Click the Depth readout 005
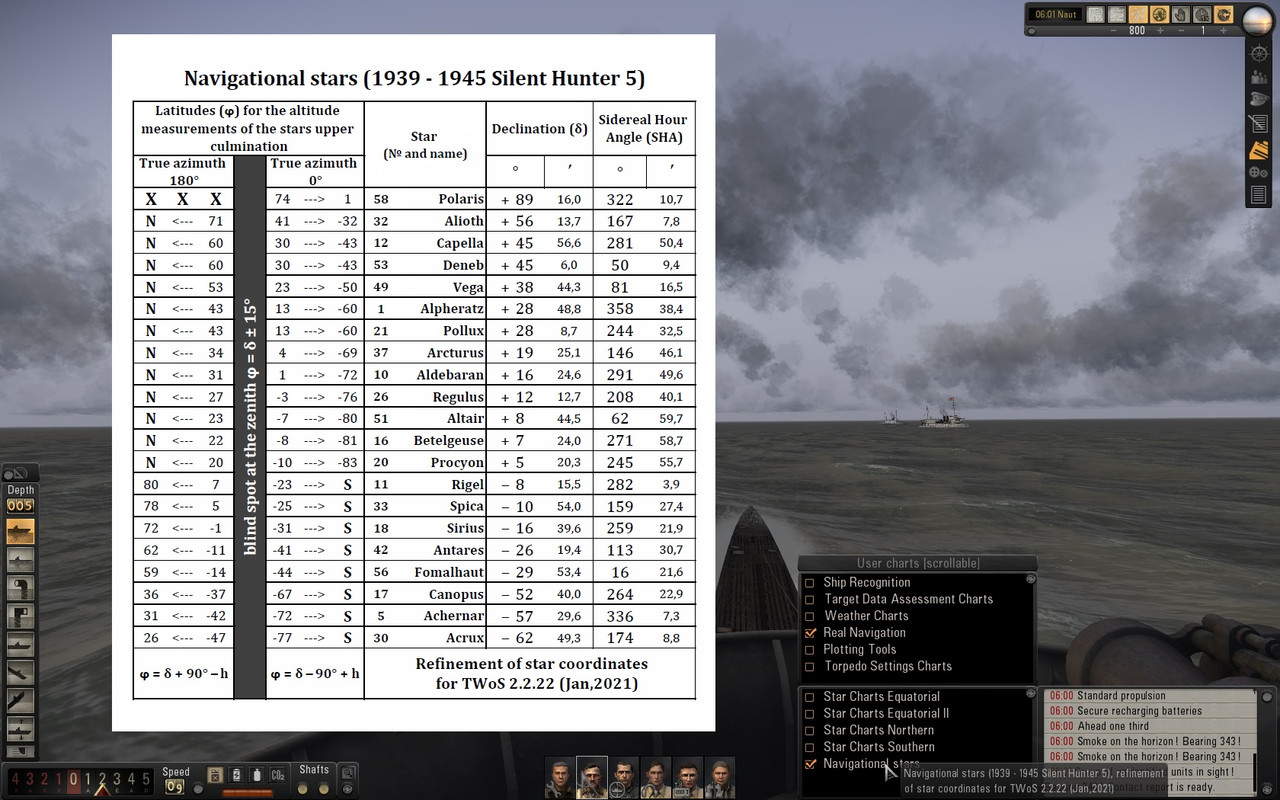 point(20,505)
